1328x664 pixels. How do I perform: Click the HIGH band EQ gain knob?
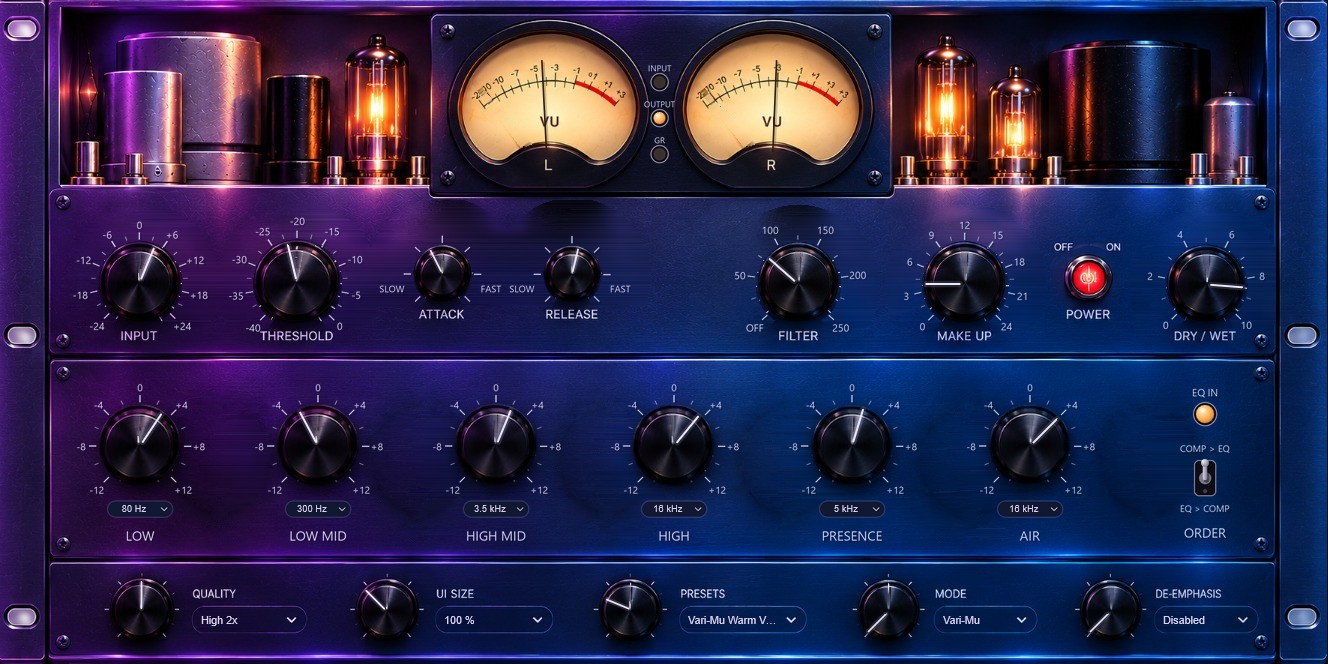coord(674,444)
